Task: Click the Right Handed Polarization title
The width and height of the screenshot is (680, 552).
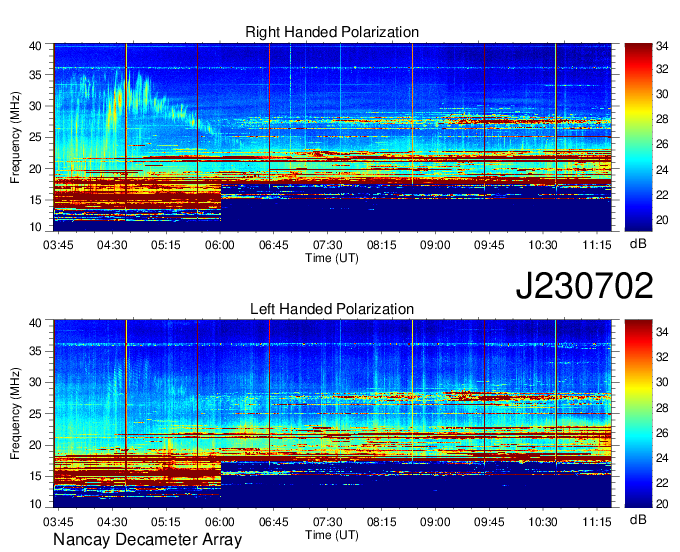Action: [332, 32]
